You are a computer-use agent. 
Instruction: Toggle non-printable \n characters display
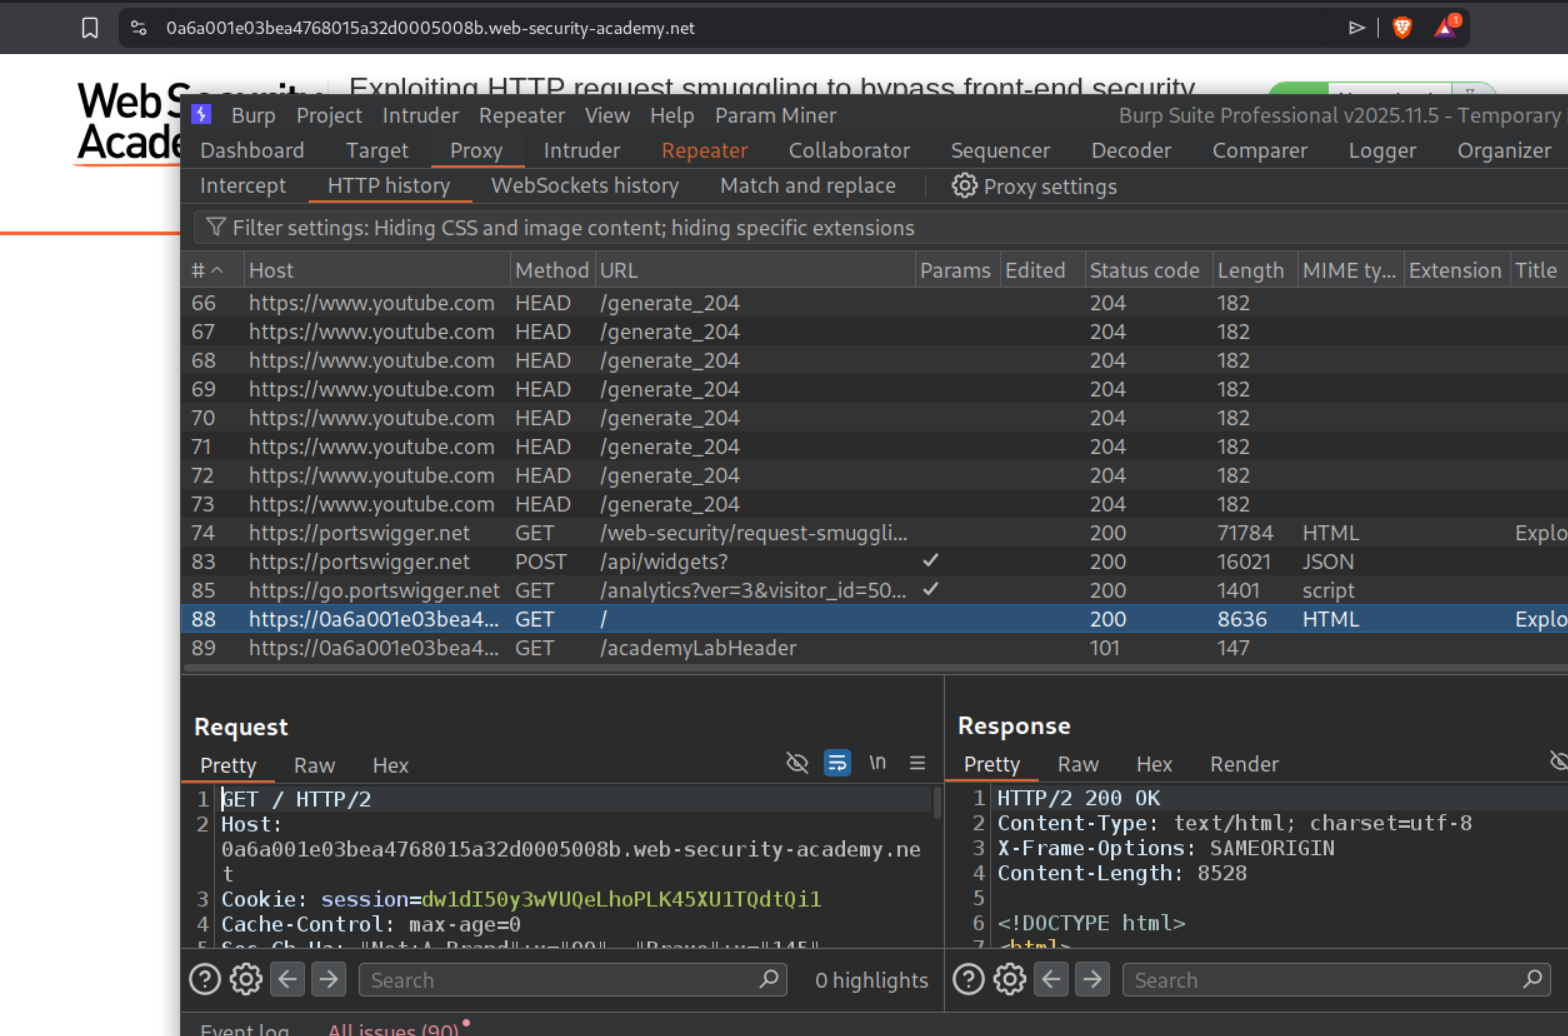(x=877, y=763)
